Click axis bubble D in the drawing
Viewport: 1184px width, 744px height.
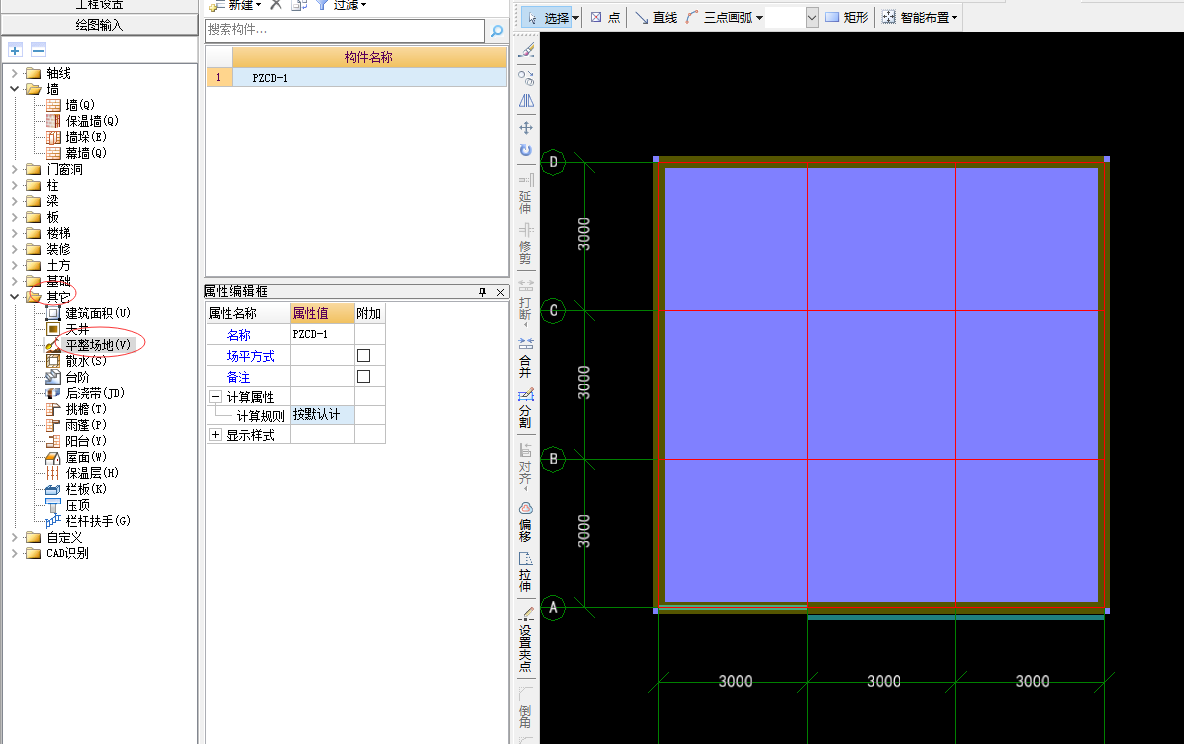coord(553,162)
